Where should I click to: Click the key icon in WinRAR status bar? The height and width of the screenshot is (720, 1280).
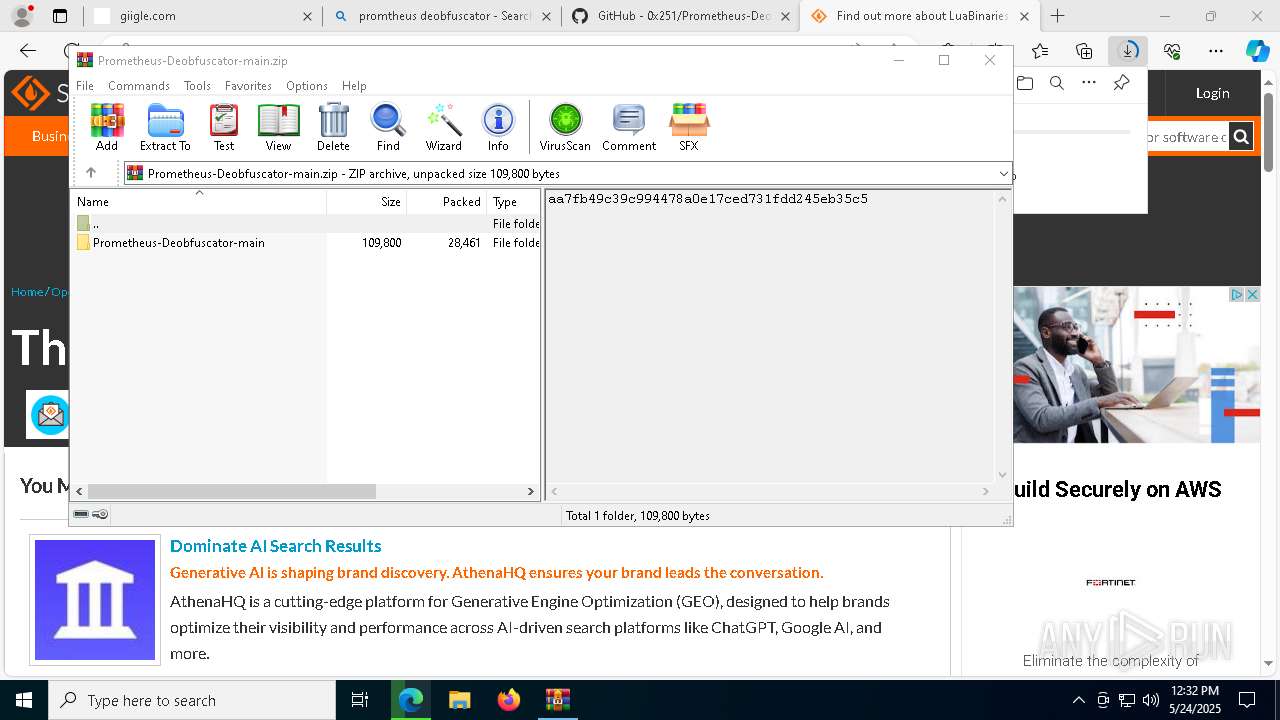(100, 515)
